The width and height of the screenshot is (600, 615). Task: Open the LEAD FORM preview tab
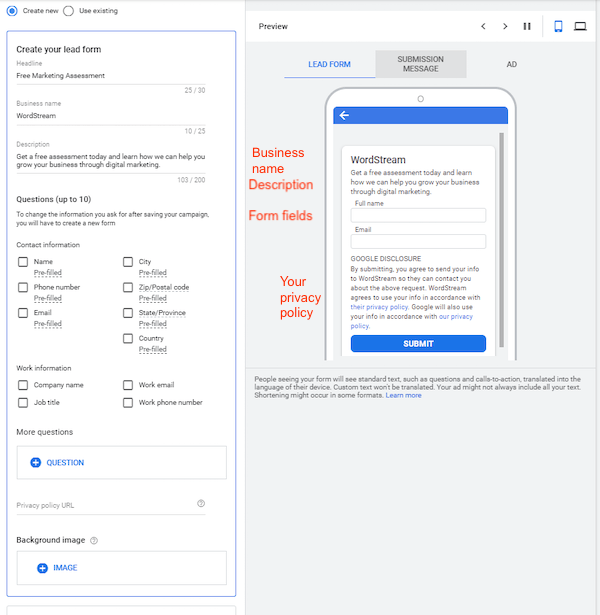(x=329, y=64)
